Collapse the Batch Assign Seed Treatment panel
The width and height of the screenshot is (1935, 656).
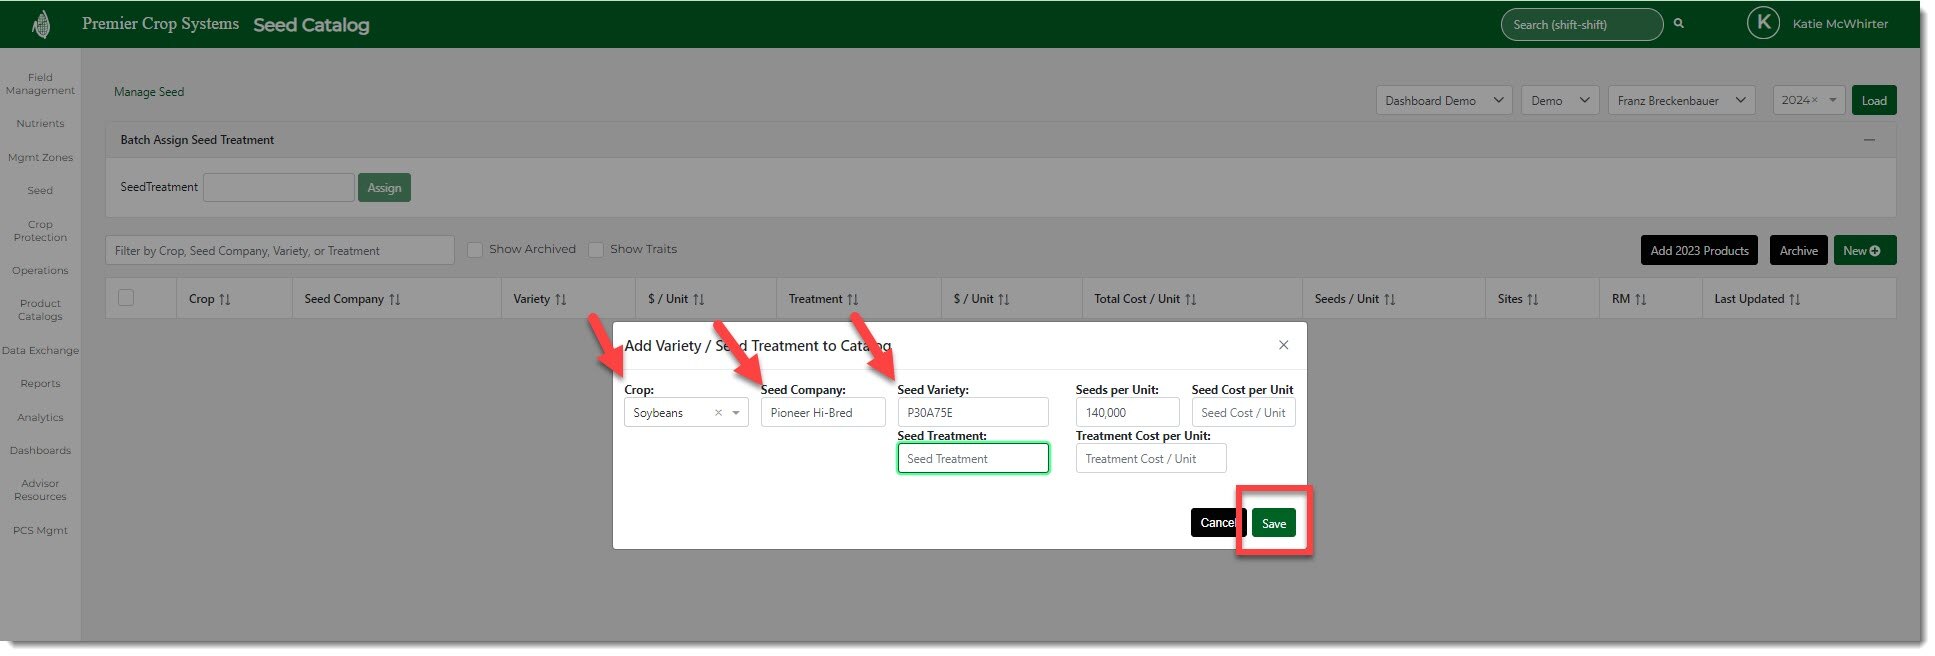click(x=1868, y=140)
